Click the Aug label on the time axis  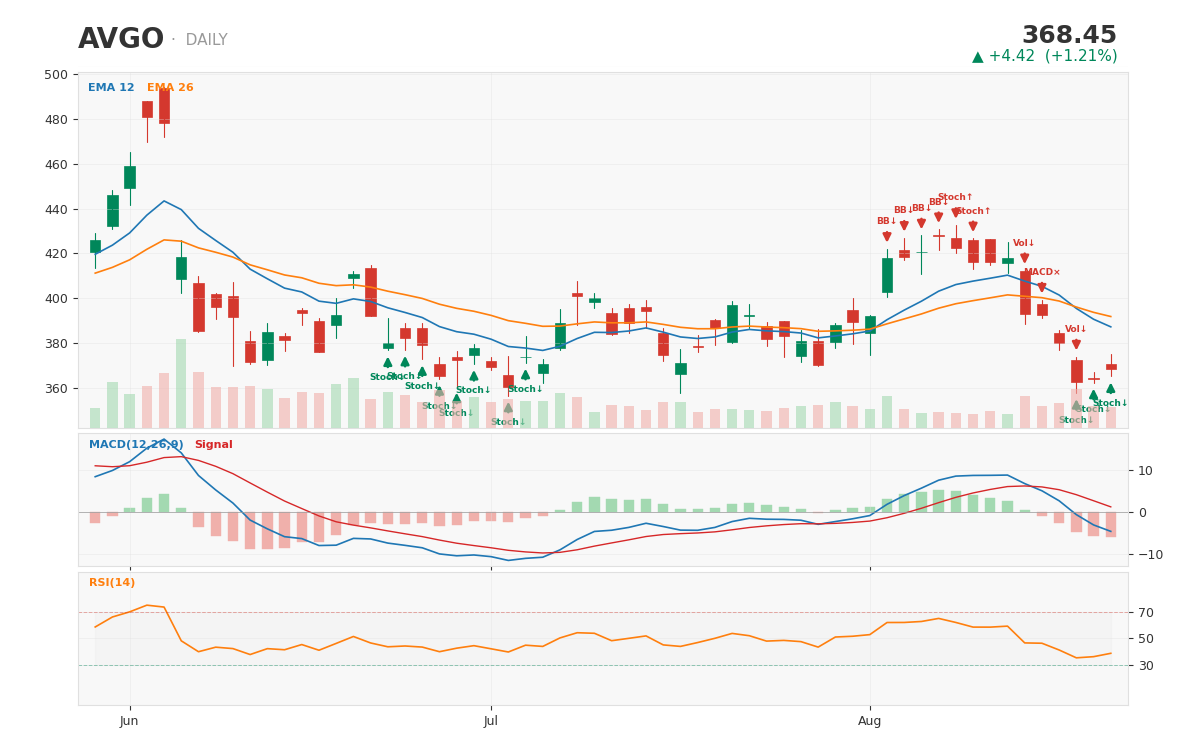click(x=870, y=721)
